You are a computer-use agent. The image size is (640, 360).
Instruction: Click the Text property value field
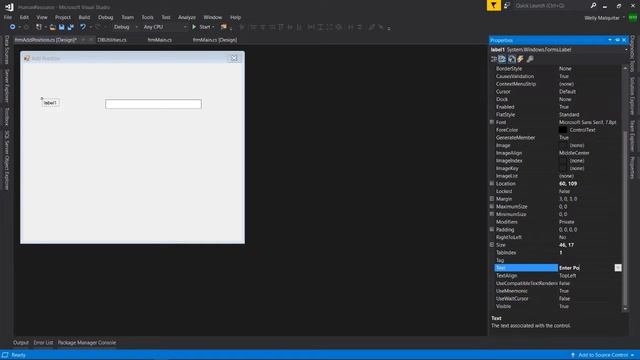coord(586,268)
